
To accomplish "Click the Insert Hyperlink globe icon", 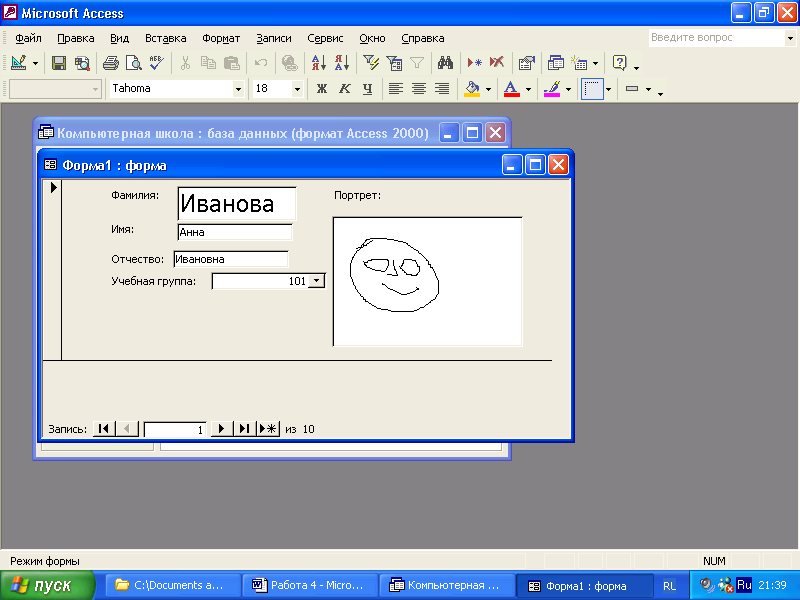I will click(290, 63).
